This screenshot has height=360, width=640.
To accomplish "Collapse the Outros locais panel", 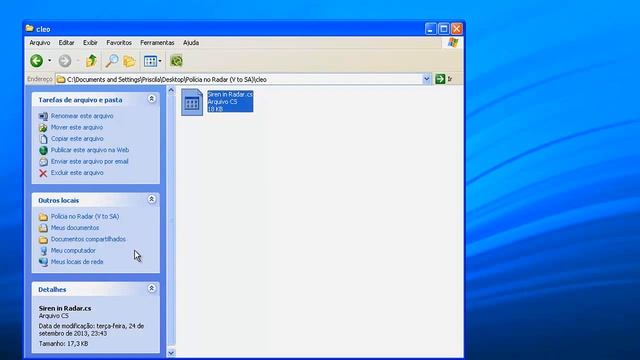I will [x=151, y=199].
